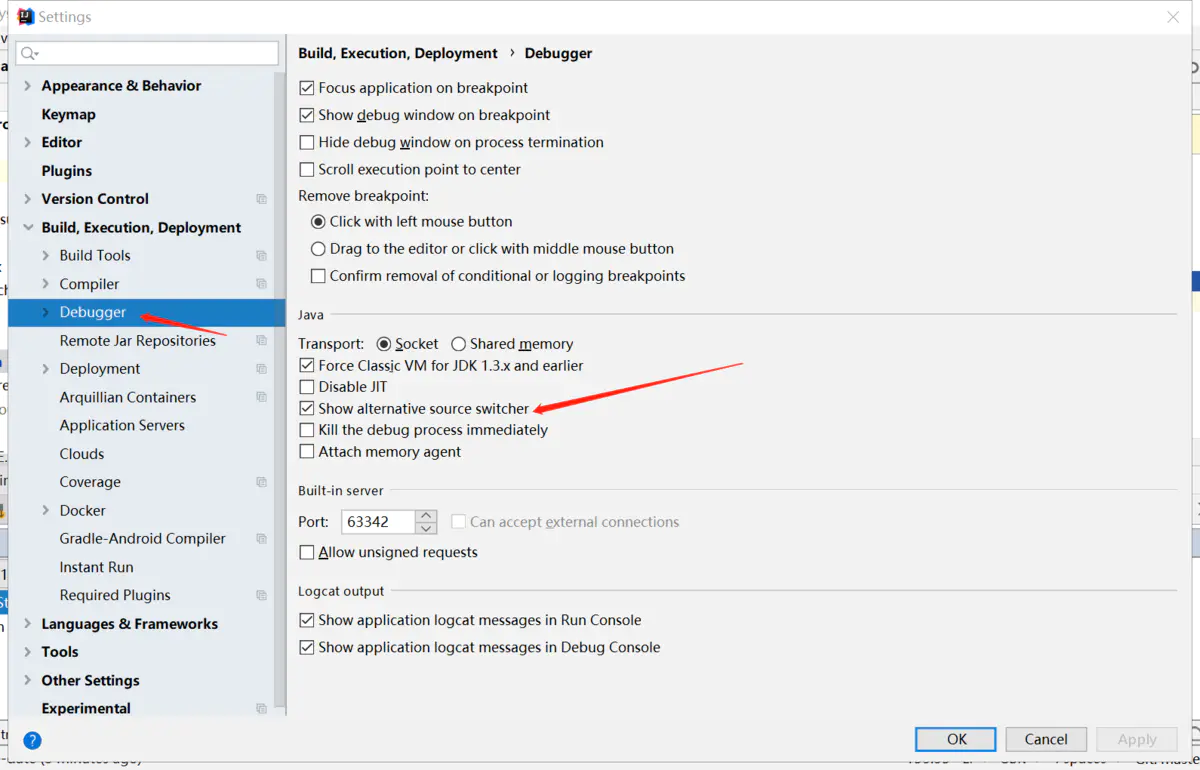Select Shared memory transport option

(x=458, y=344)
